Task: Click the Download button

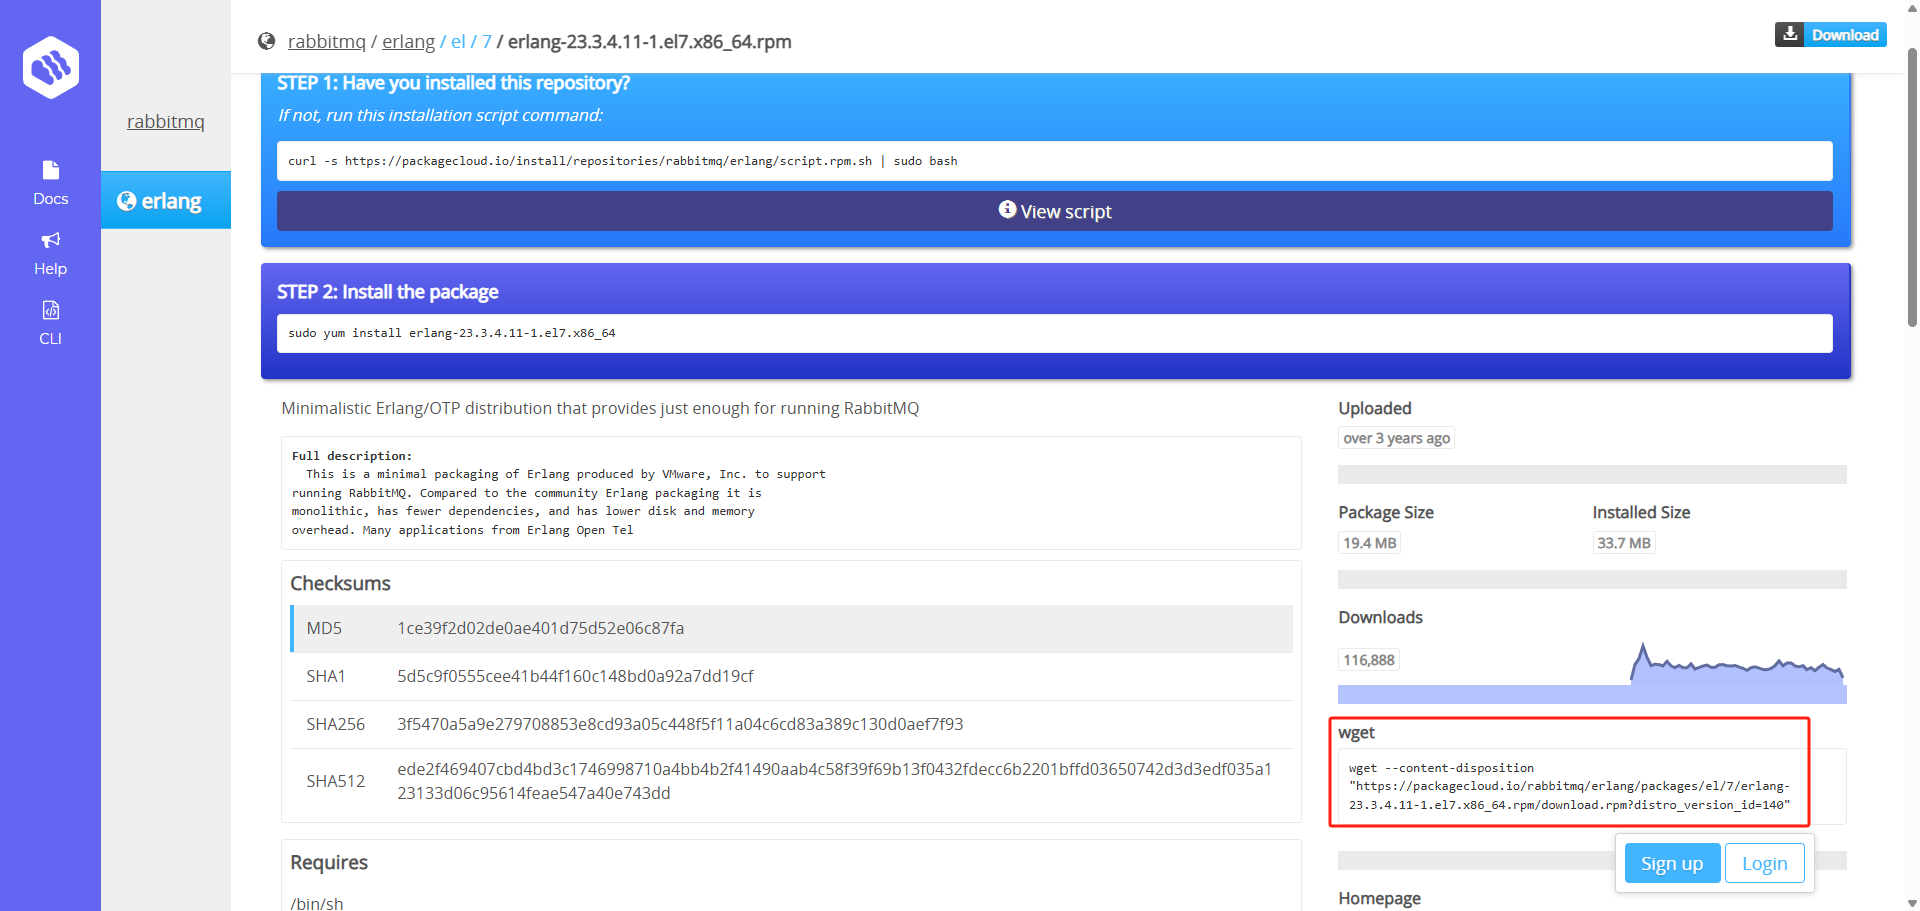Action: point(1831,35)
